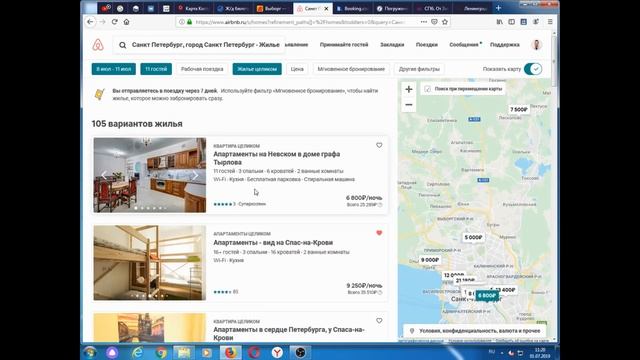This screenshot has width=640, height=360.
Task: Click the Airbnb logo home icon
Action: (x=98, y=45)
